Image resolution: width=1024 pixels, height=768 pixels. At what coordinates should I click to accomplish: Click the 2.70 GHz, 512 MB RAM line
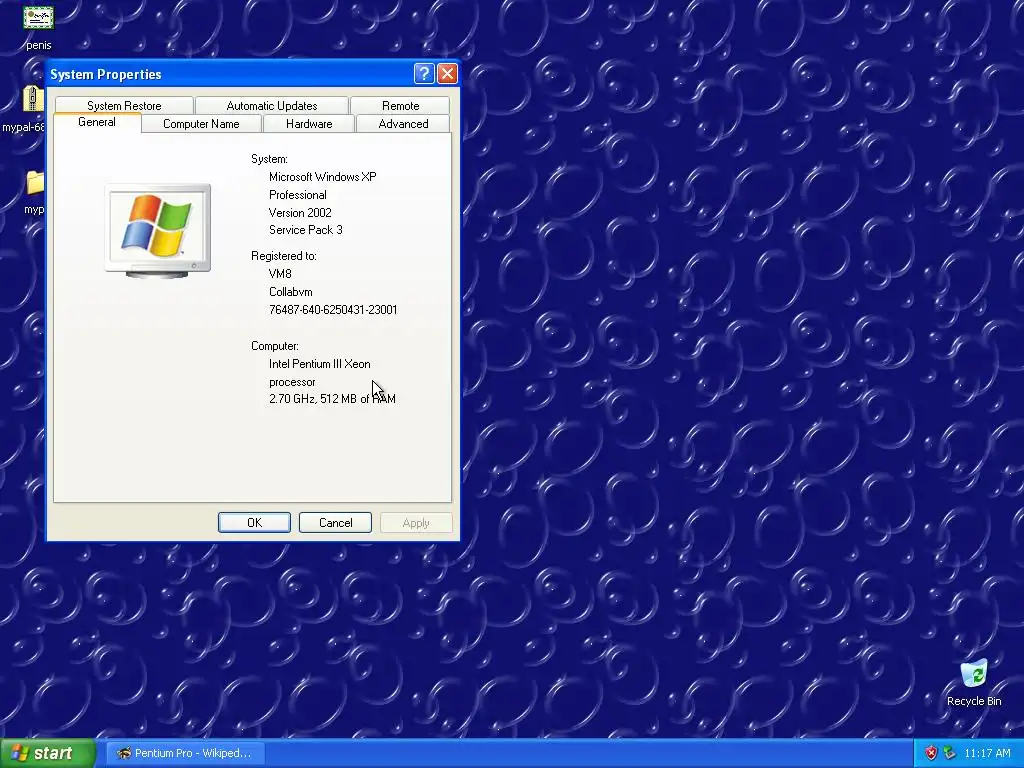pyautogui.click(x=332, y=399)
